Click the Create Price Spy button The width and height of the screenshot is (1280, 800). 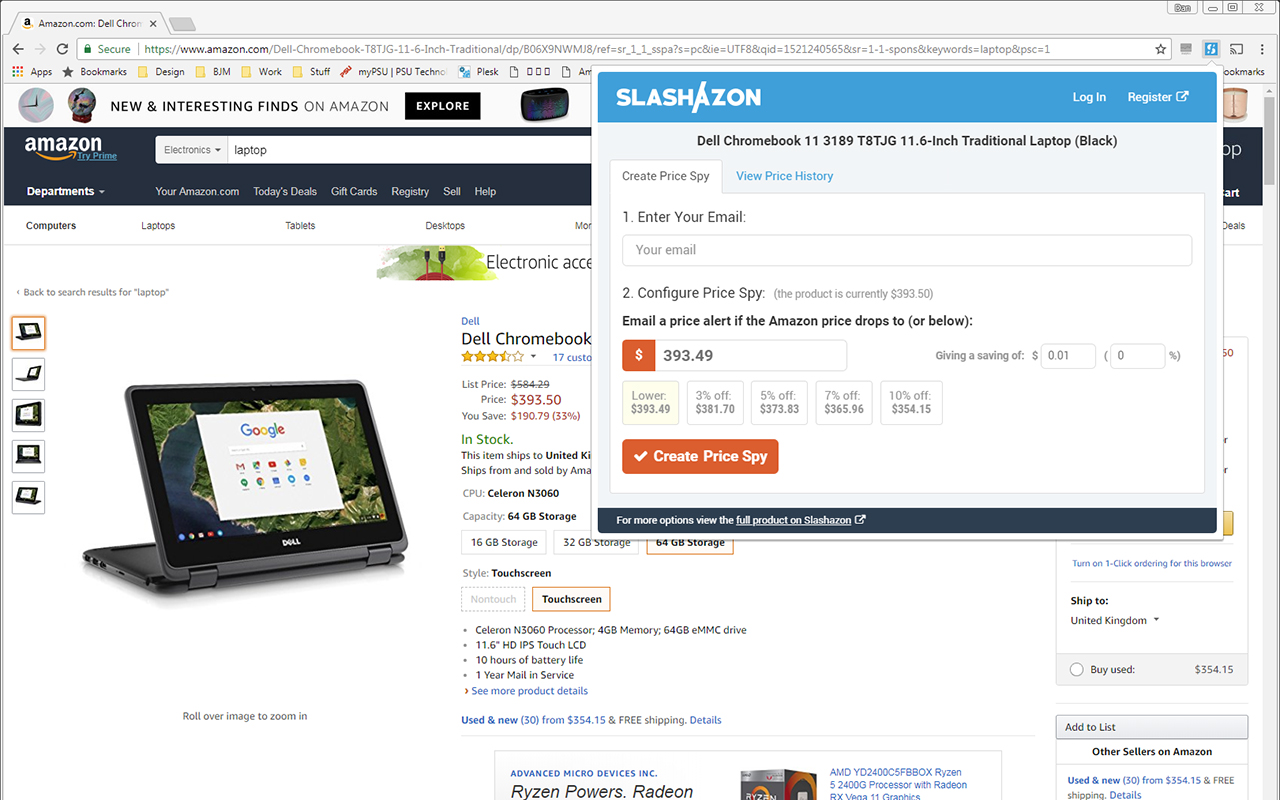pyautogui.click(x=700, y=456)
